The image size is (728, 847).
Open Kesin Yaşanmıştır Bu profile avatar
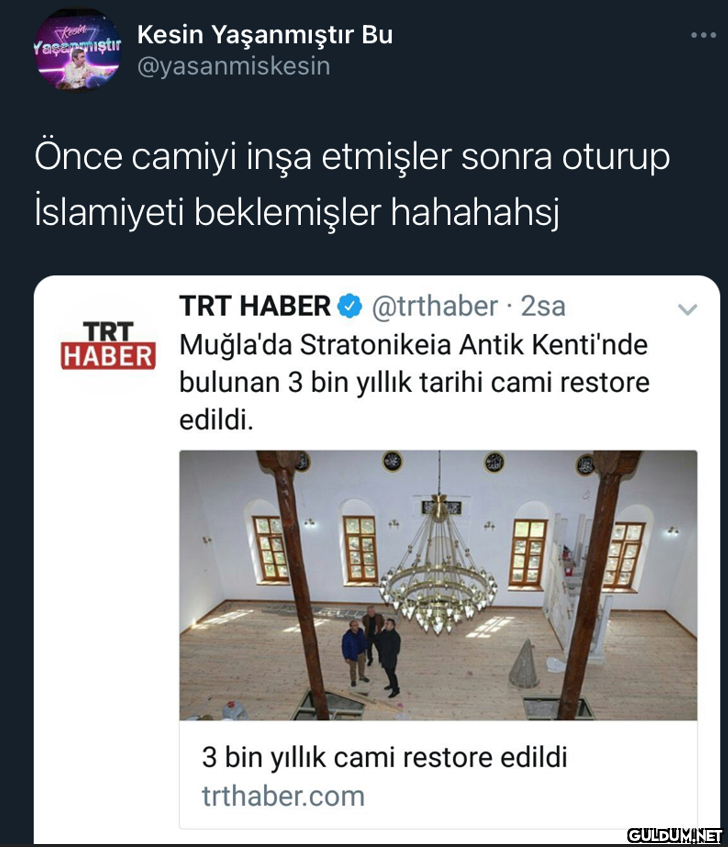pos(77,52)
